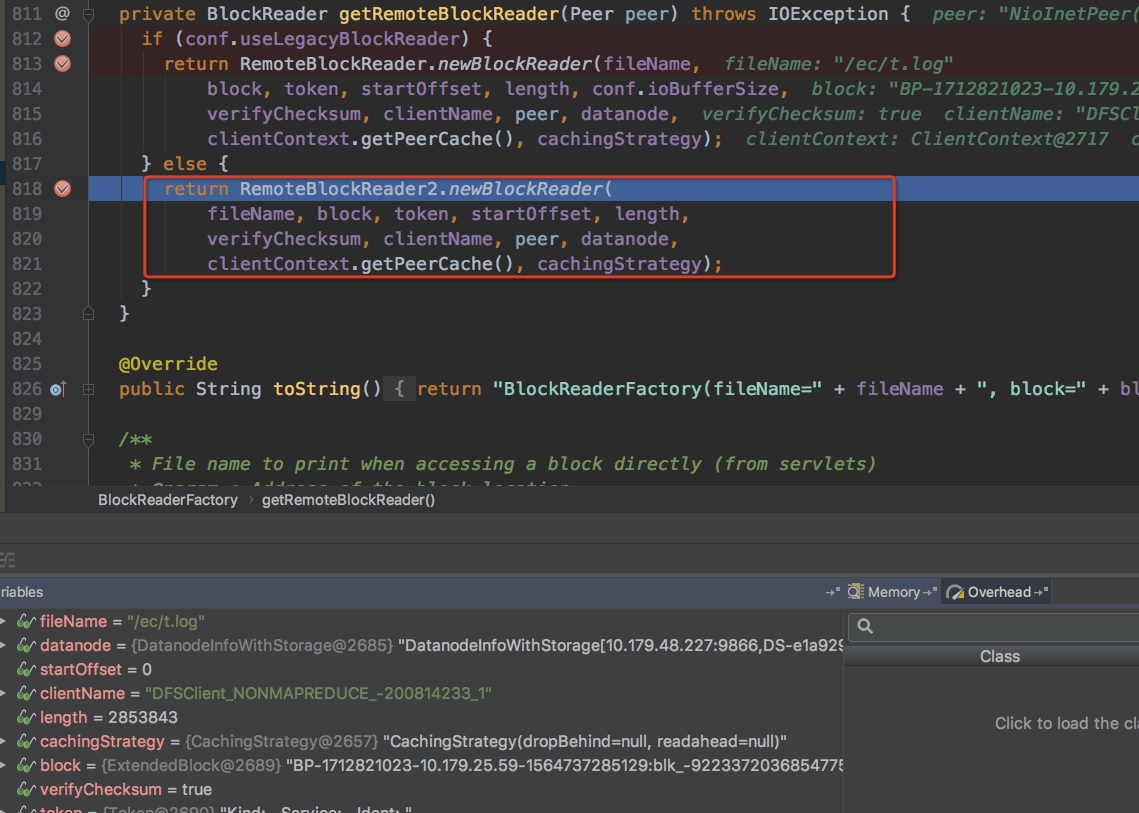Select the startOffset = 0 variable row

coord(421,669)
